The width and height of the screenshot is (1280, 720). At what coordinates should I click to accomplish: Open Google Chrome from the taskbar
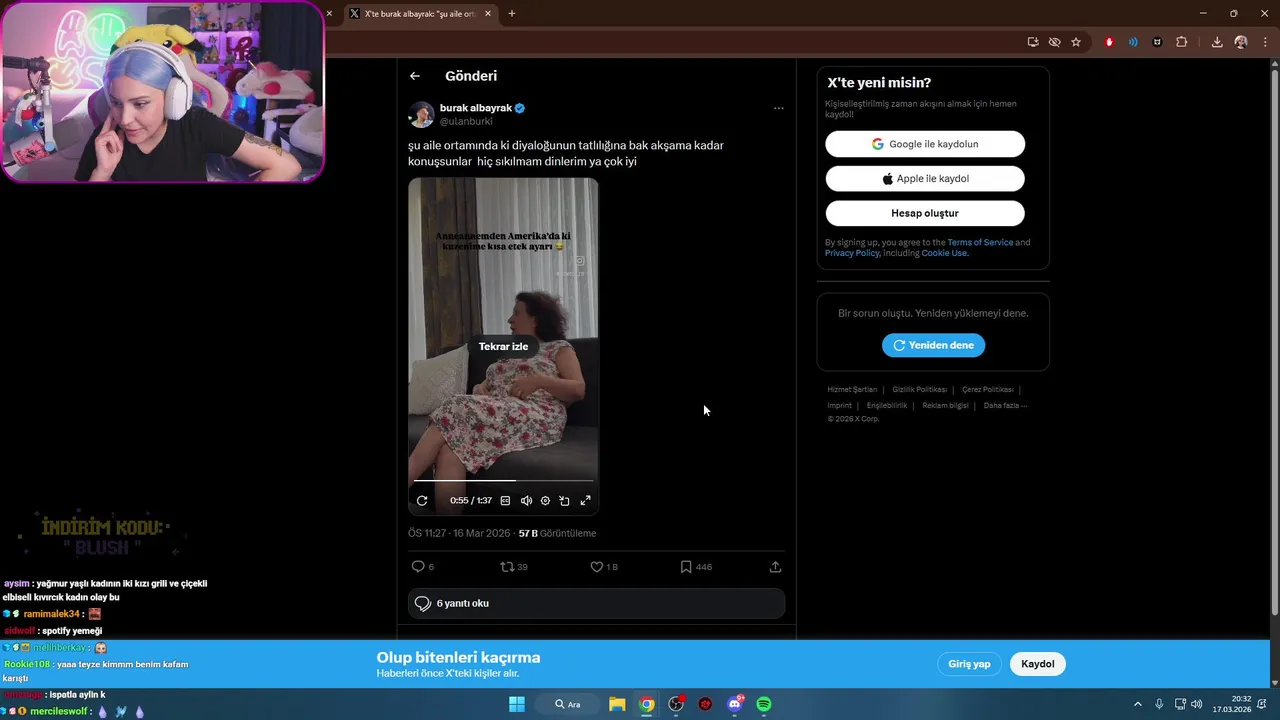pos(647,704)
